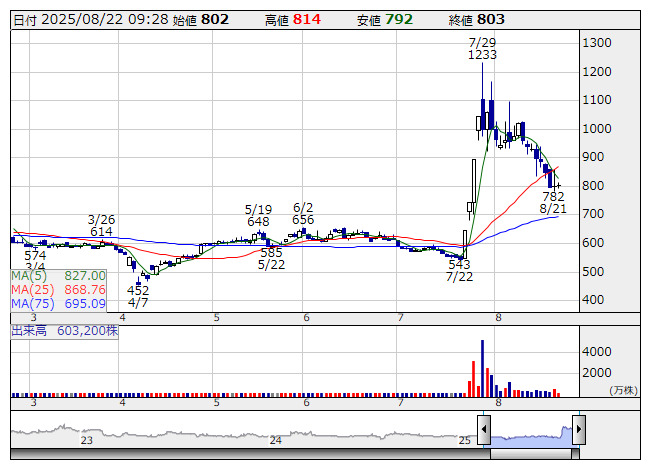Click the 8/21 low label 782

(x=553, y=196)
